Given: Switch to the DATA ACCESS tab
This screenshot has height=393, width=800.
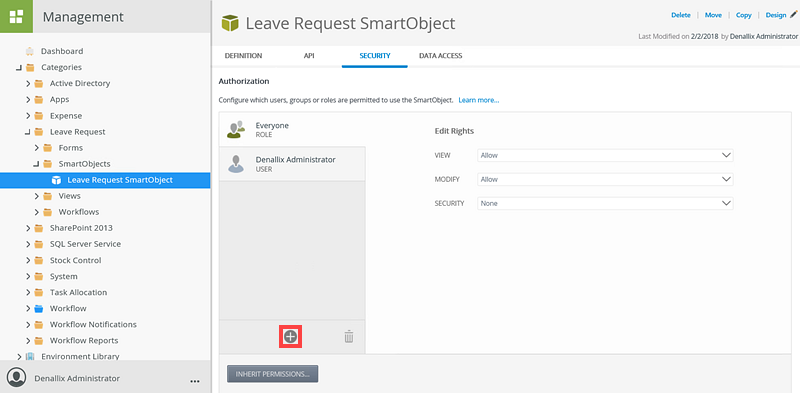Looking at the screenshot, I should click(440, 56).
